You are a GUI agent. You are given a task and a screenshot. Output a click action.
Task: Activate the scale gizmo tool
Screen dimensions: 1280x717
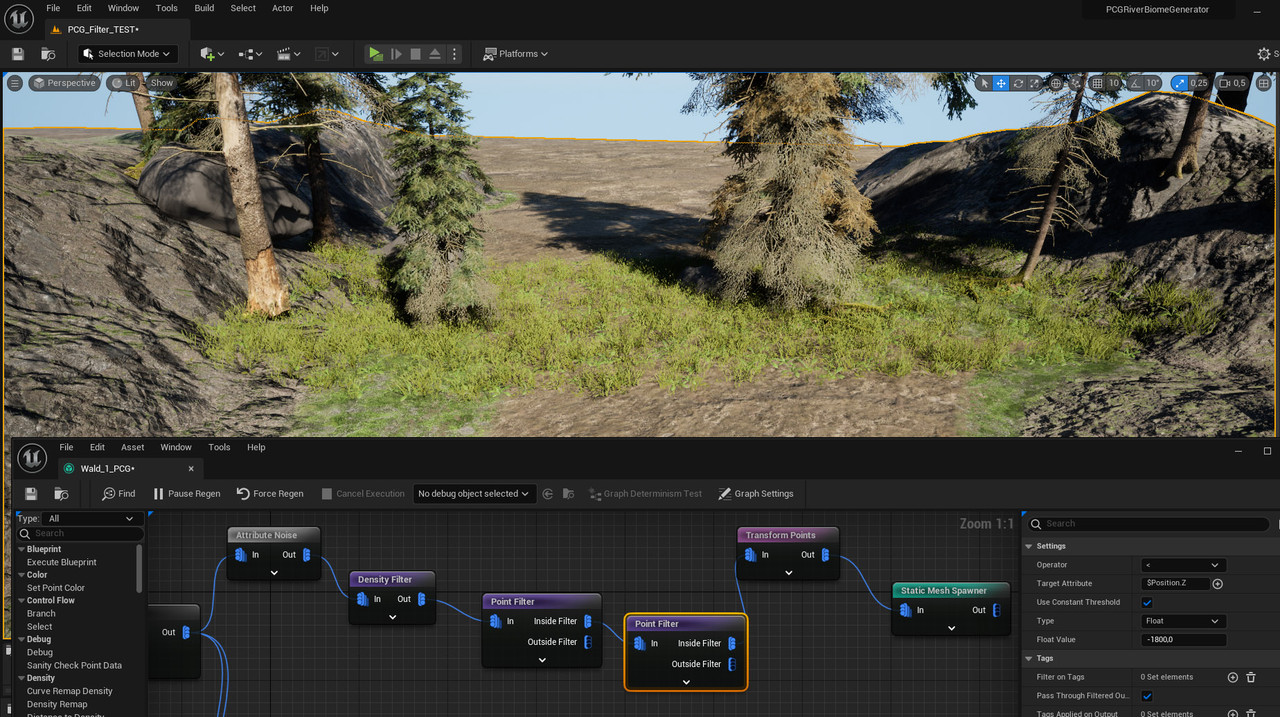click(1035, 83)
